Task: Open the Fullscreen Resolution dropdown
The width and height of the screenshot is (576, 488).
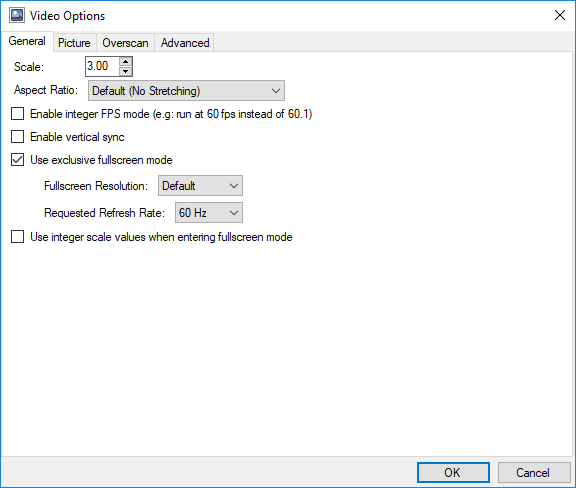Action: [x=200, y=186]
